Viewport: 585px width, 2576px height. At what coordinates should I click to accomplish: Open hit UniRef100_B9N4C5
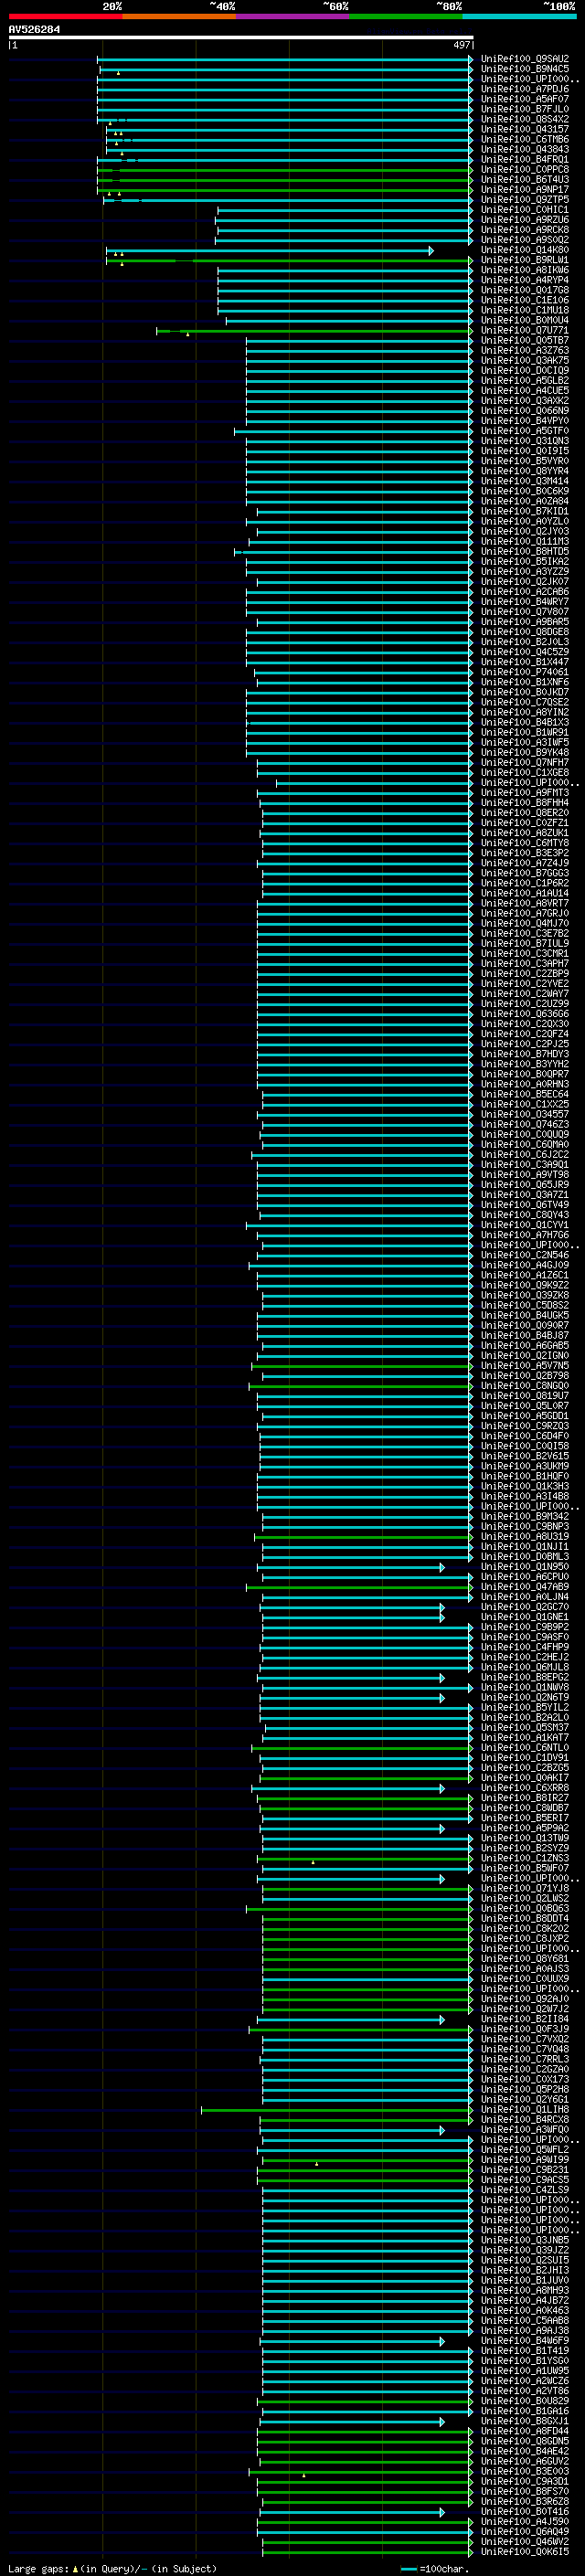[525, 69]
